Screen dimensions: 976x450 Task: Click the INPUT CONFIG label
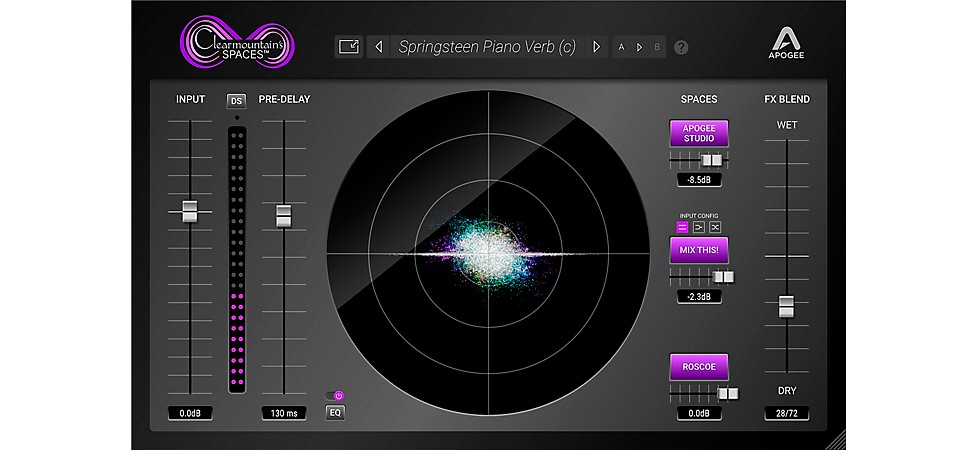pyautogui.click(x=699, y=216)
